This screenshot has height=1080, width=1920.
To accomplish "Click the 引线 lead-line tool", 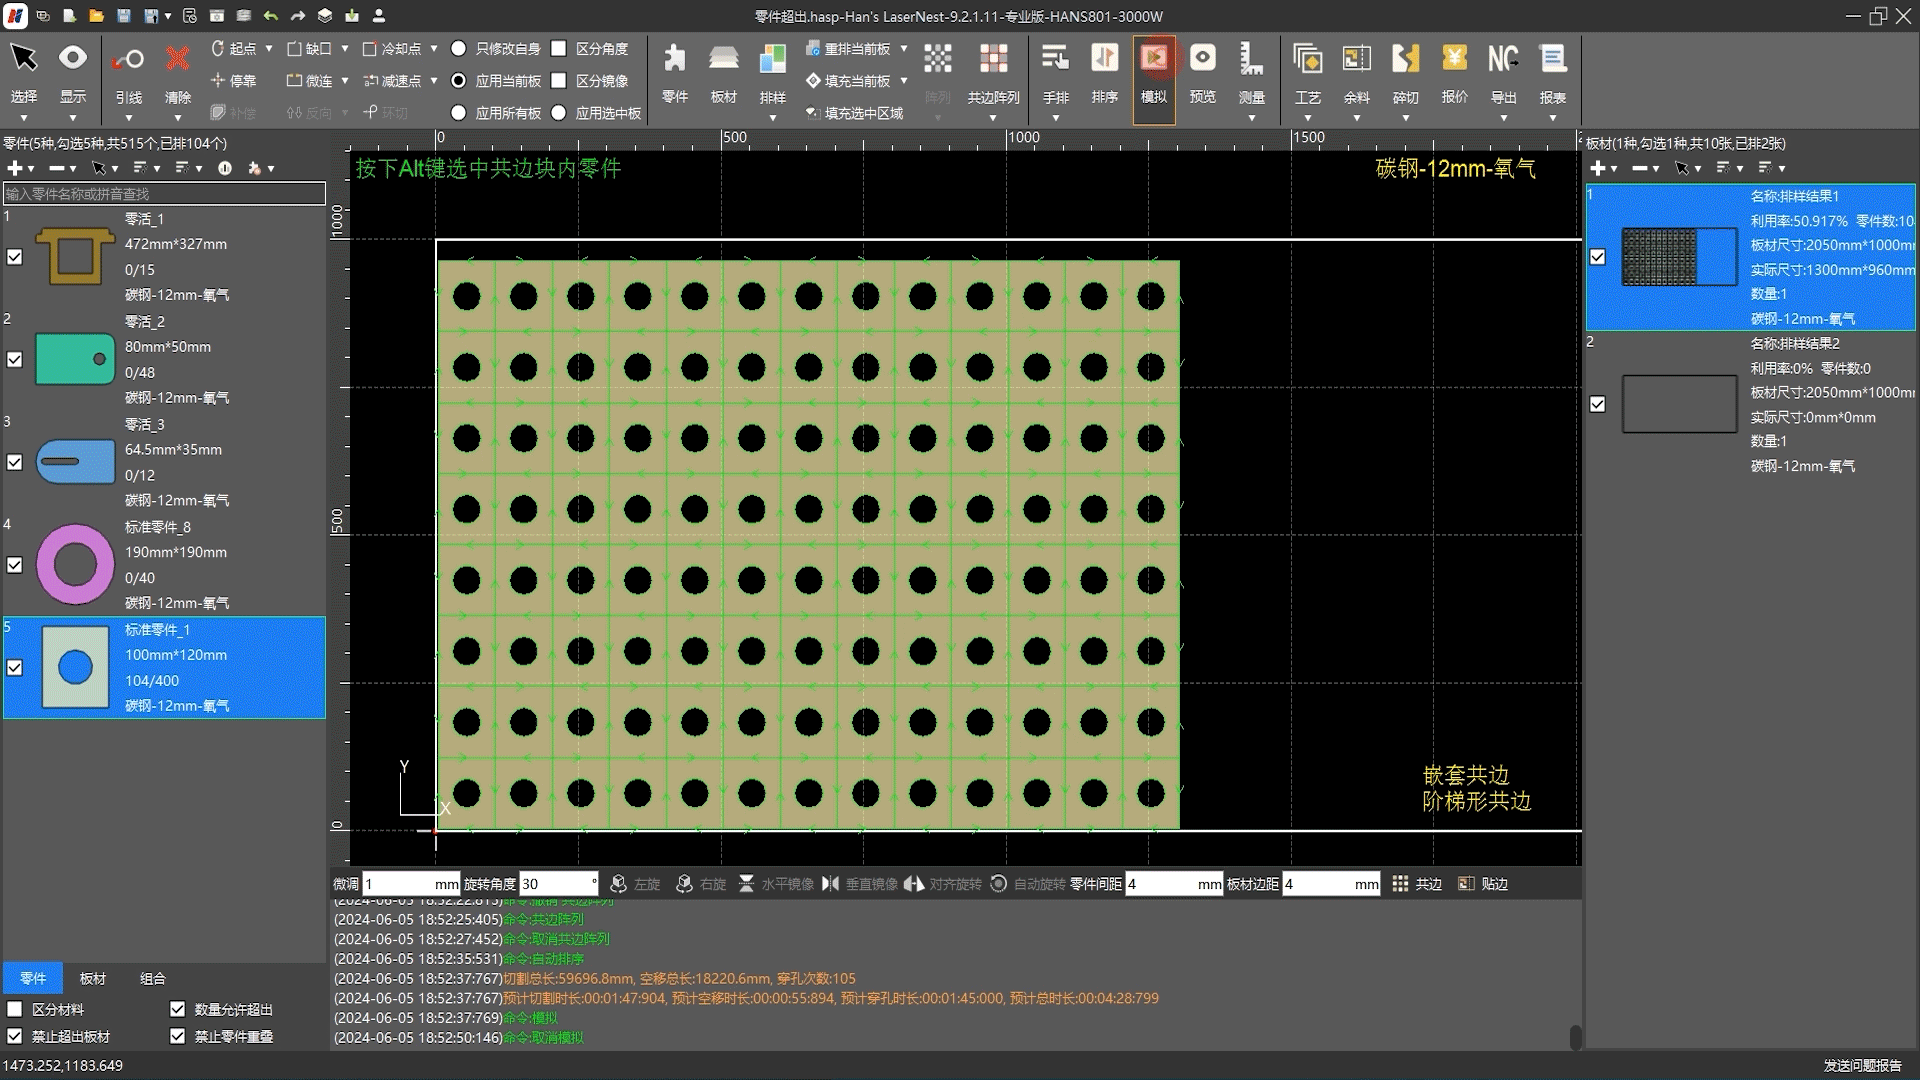I will coord(128,60).
